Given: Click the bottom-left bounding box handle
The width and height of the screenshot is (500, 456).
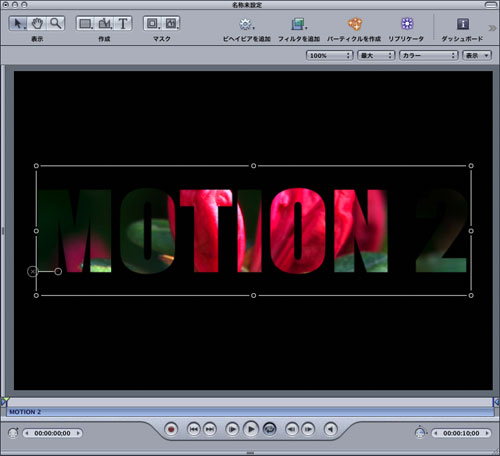Looking at the screenshot, I should click(x=36, y=295).
